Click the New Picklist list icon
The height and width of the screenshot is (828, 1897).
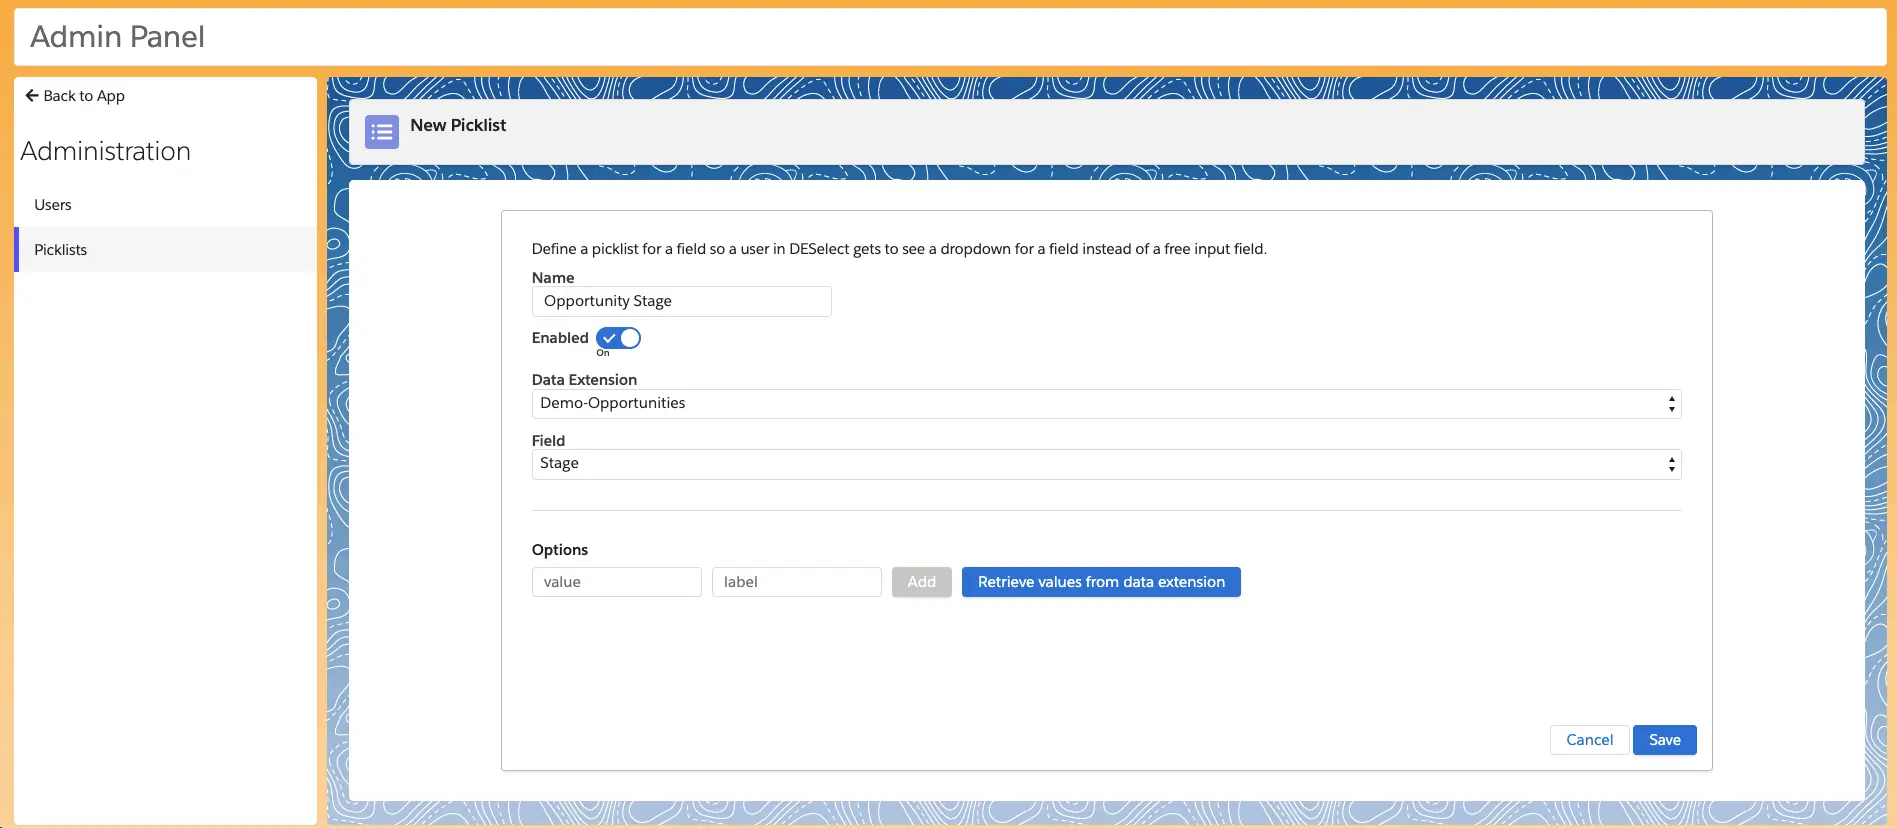coord(382,132)
